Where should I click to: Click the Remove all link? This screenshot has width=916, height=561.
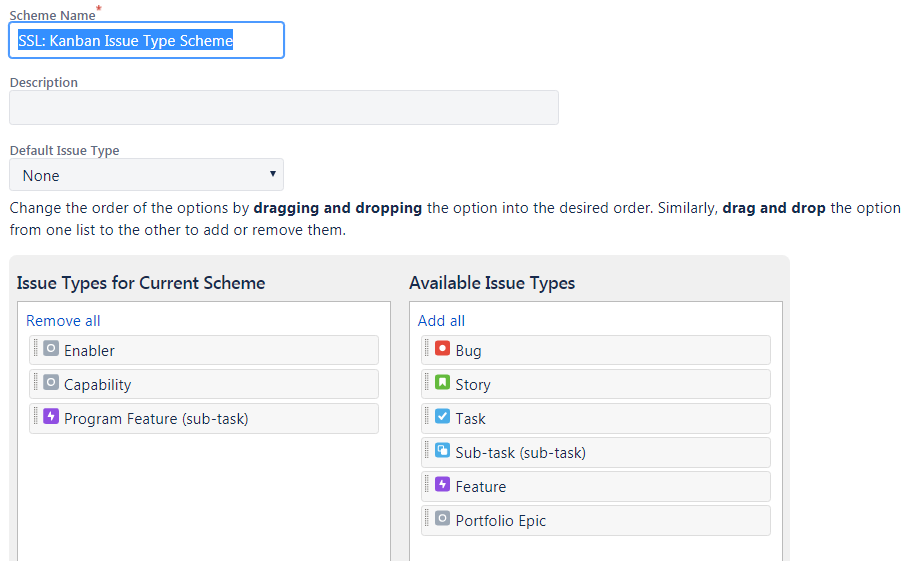pos(63,321)
